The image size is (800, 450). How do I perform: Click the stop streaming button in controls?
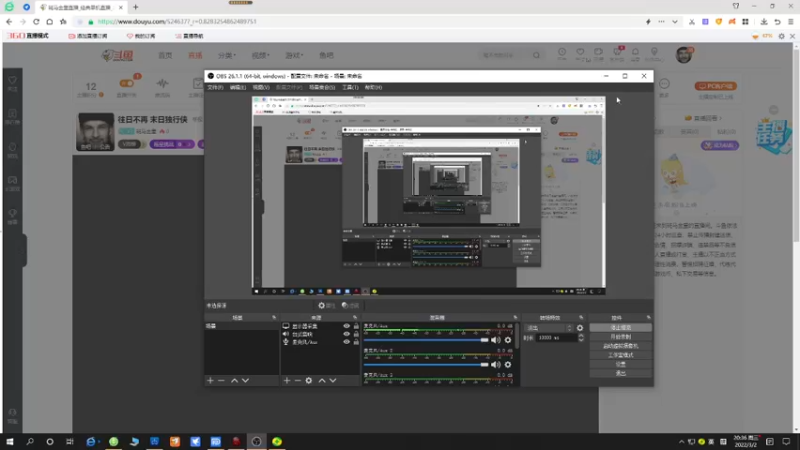click(620, 328)
